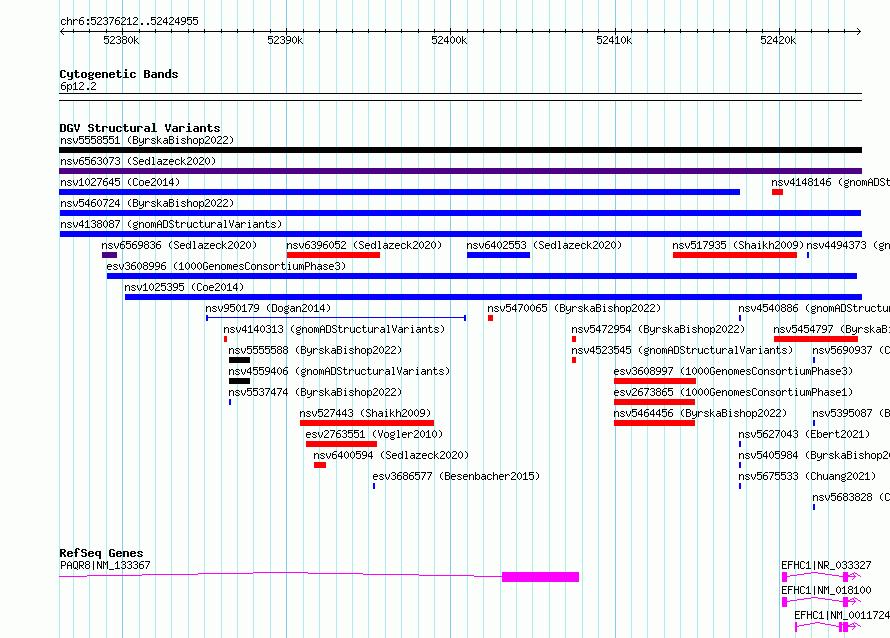
Task: Open the nsv4523545 gnomADStructuralVariants label
Action: pyautogui.click(x=682, y=350)
